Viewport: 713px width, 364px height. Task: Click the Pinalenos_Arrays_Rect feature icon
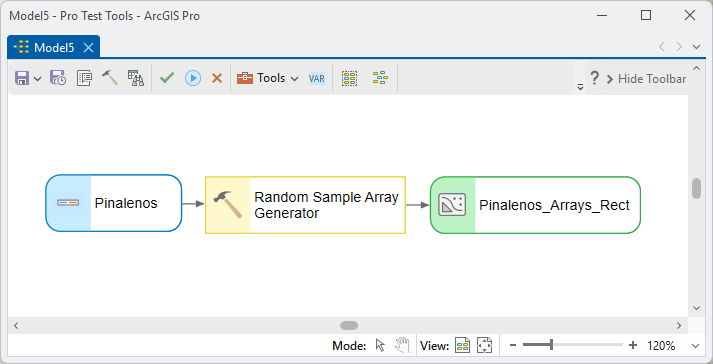coord(452,205)
